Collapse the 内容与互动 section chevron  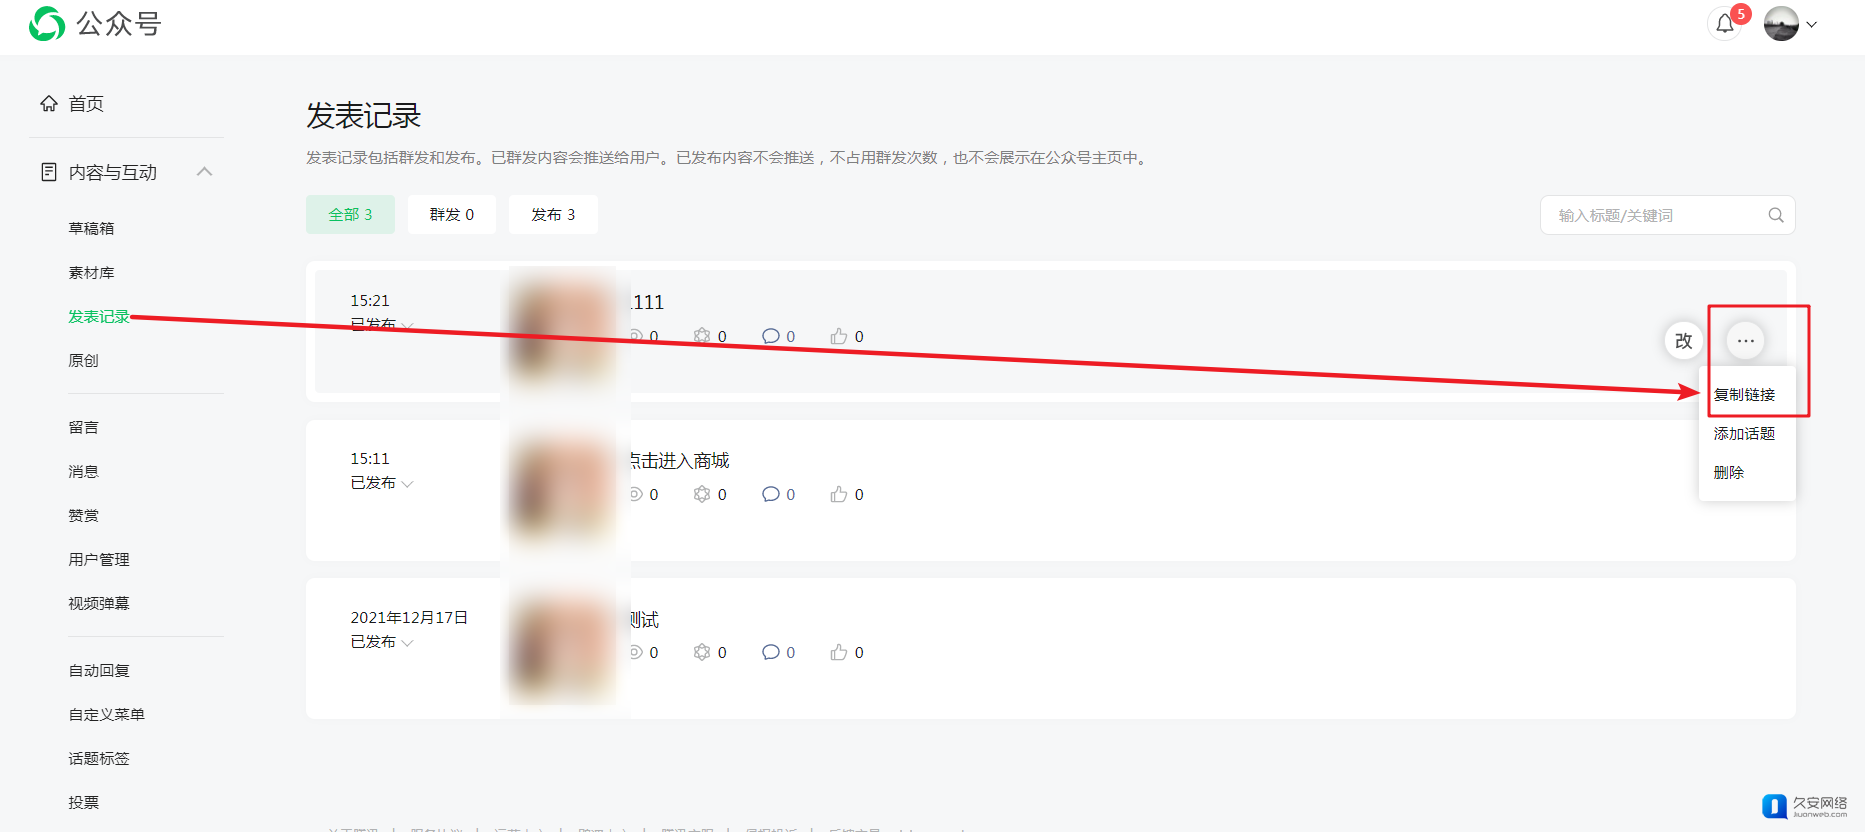(x=205, y=172)
